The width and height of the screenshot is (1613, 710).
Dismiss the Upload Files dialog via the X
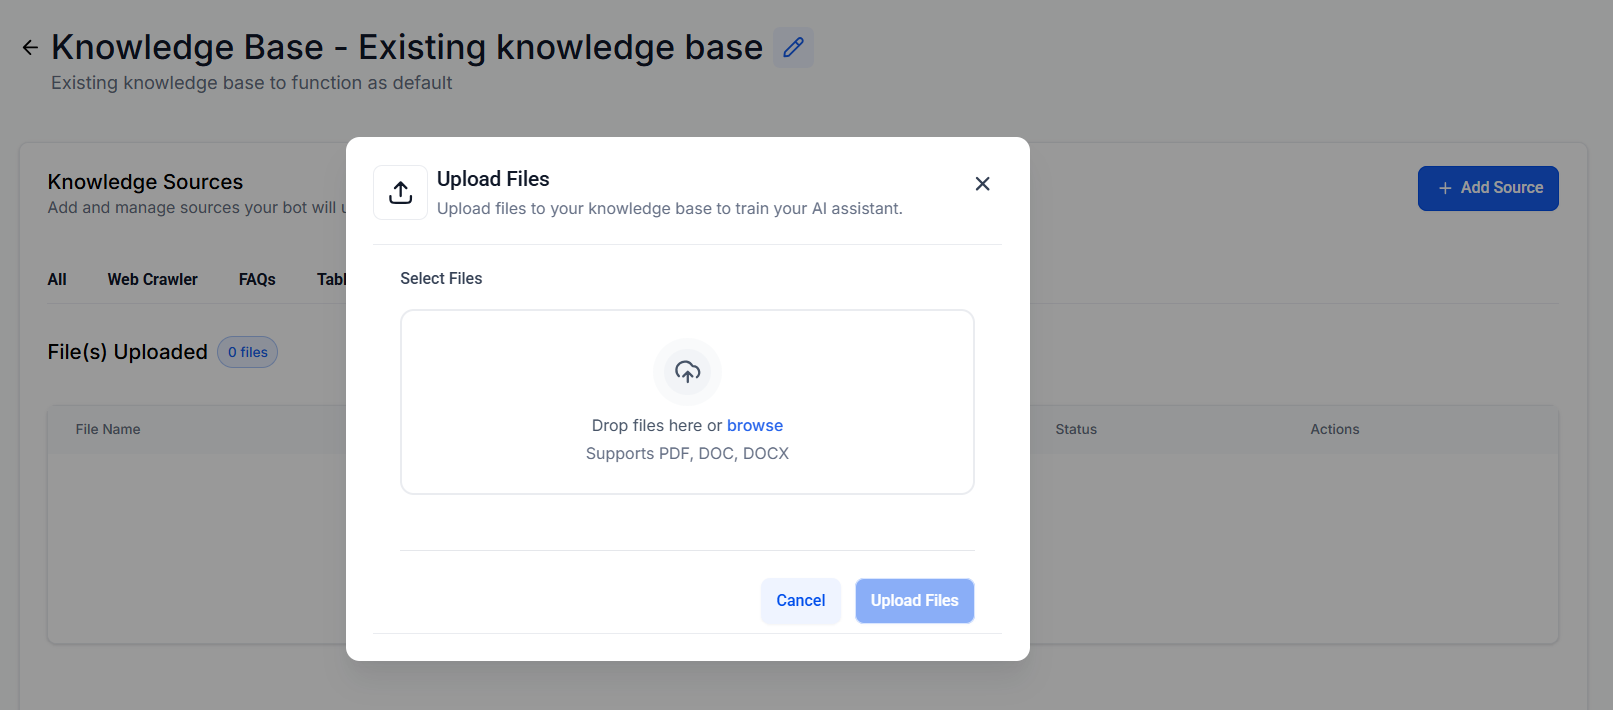pos(981,184)
